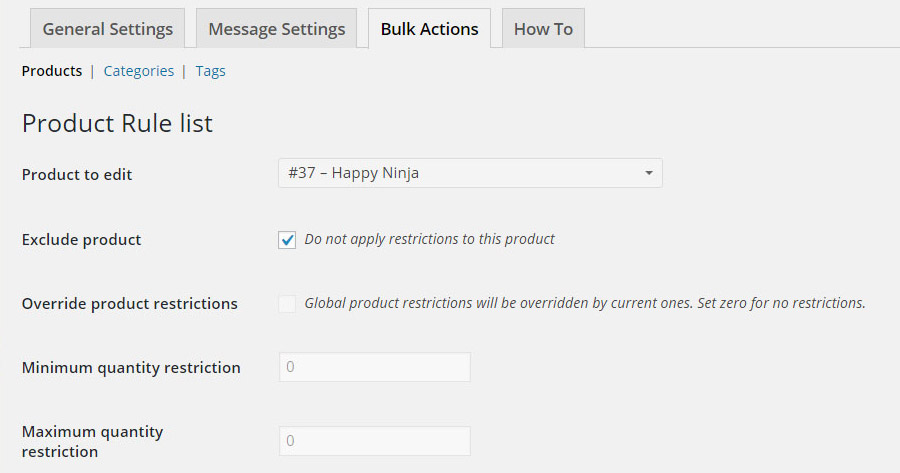Click the Minimum quantity restriction input field

374,367
